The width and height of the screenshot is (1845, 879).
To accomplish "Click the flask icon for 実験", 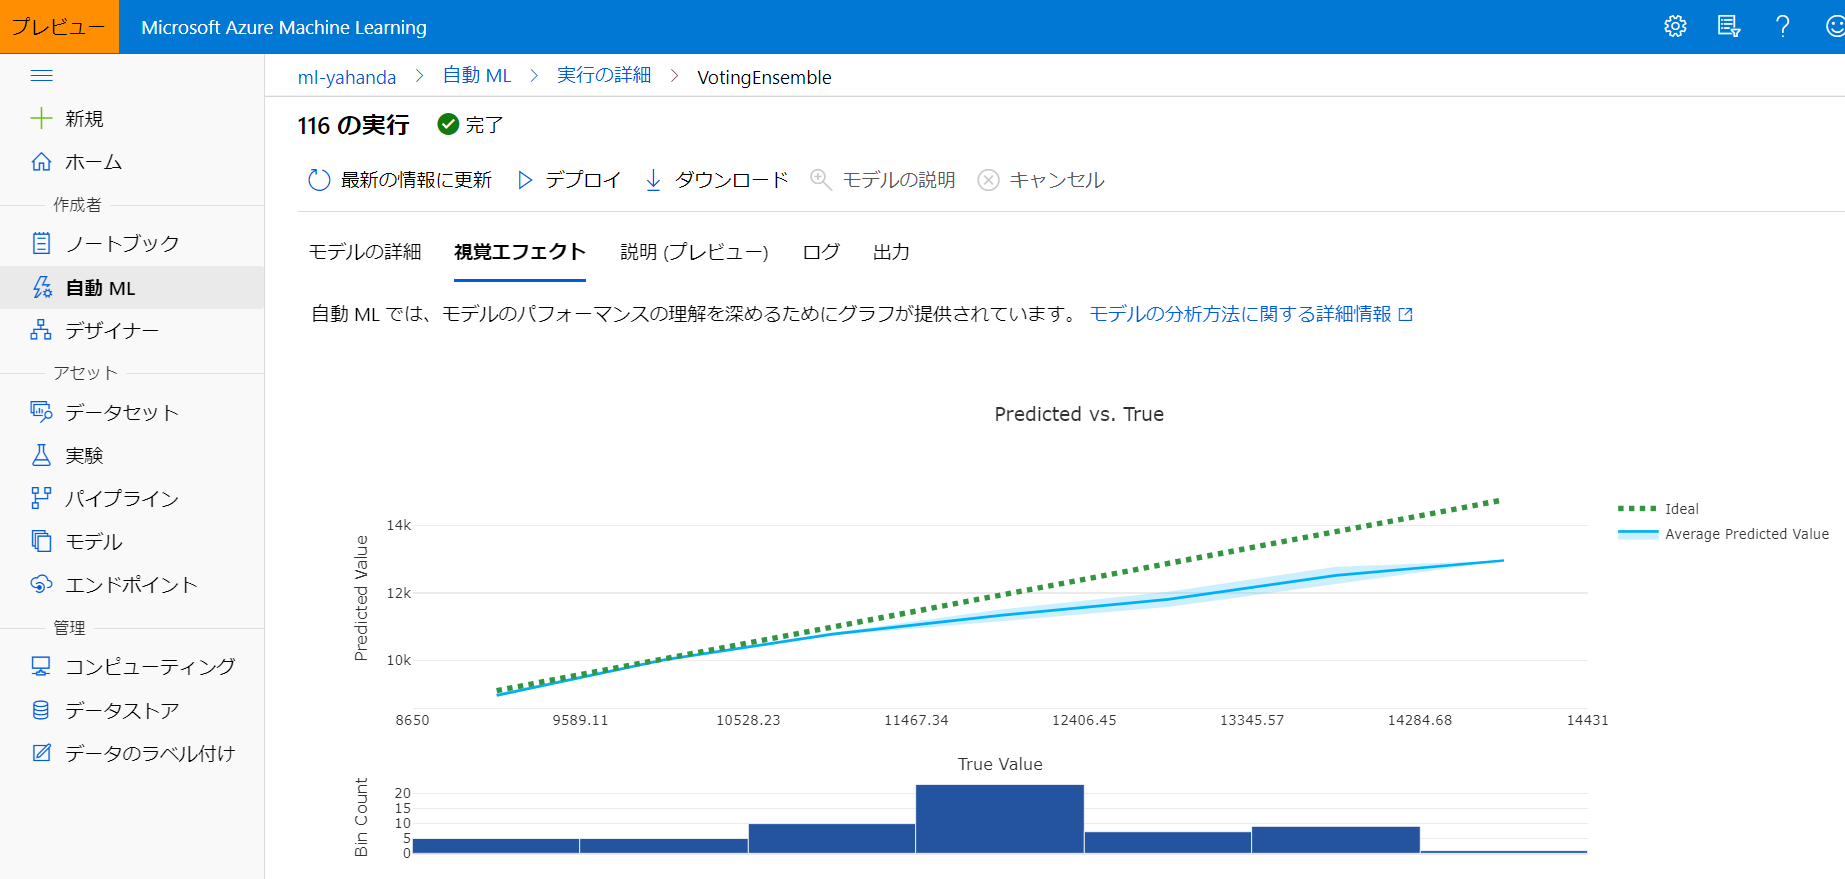I will (x=41, y=455).
